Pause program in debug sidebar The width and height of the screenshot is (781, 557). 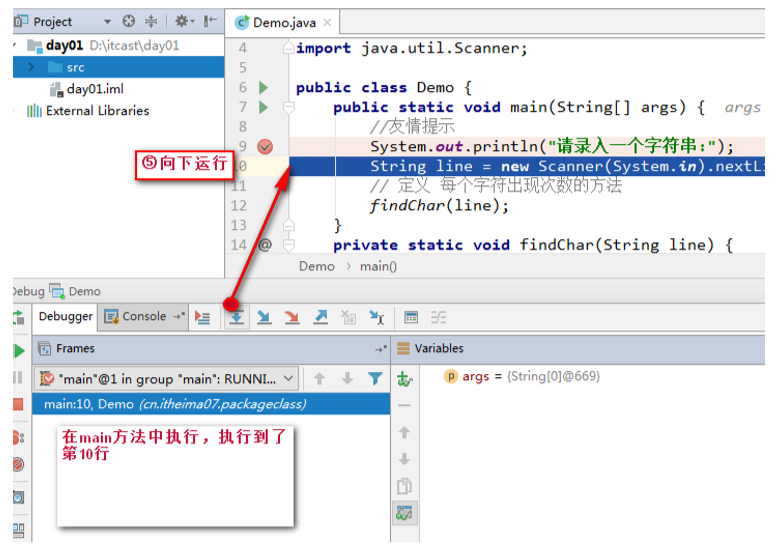tap(18, 378)
